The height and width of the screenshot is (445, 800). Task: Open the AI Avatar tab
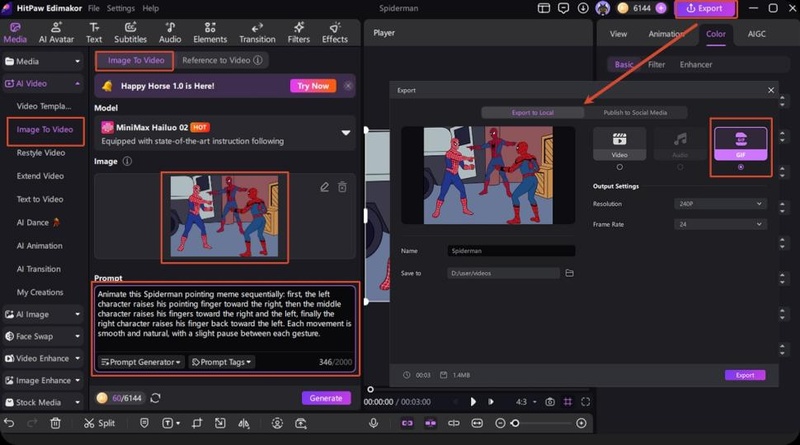(56, 33)
